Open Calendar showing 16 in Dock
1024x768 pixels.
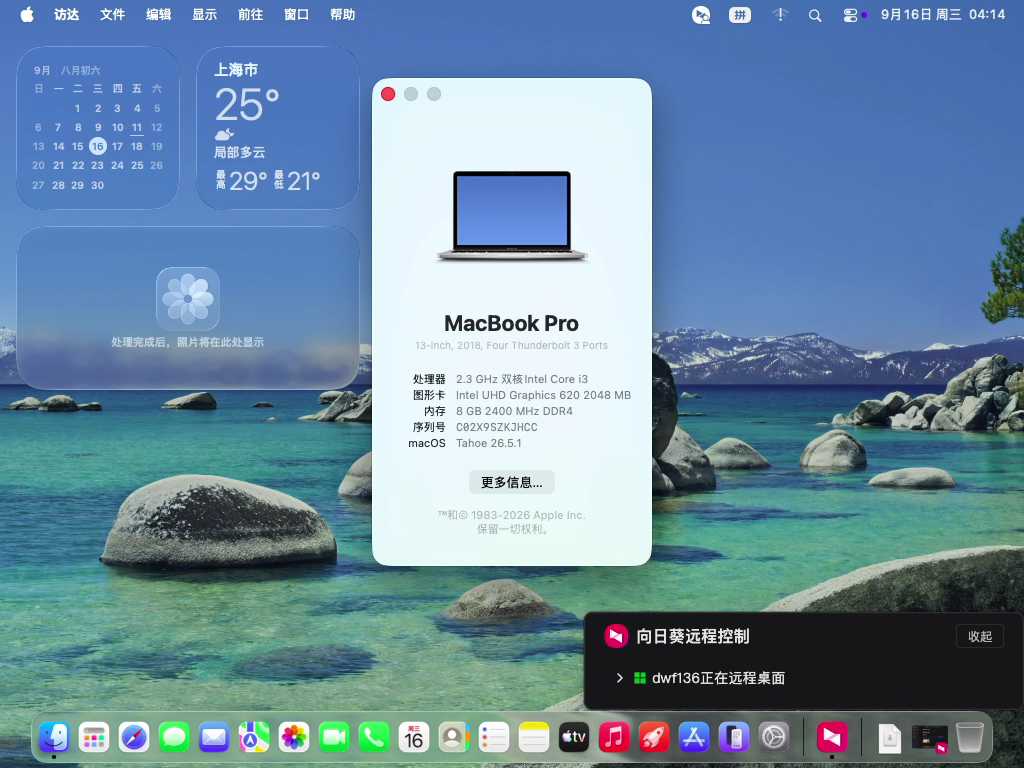pyautogui.click(x=414, y=738)
